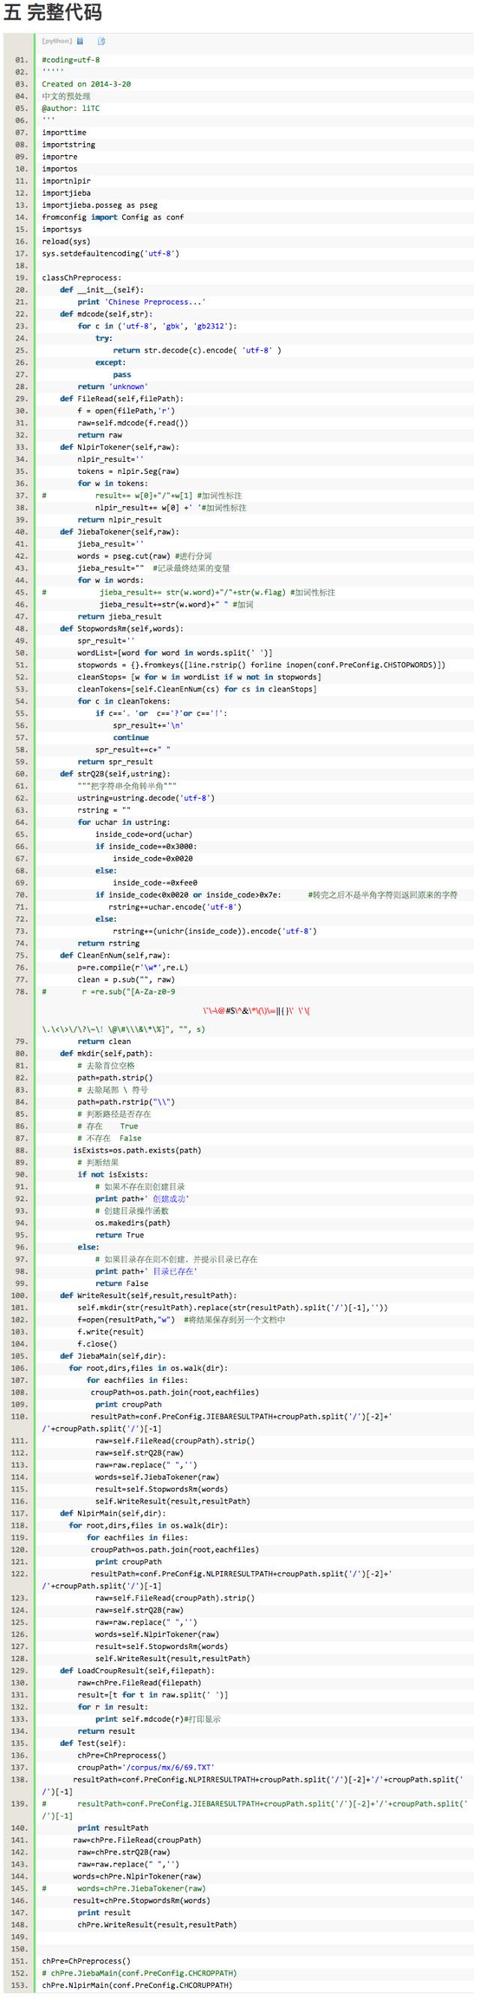Click the copy code icon
This screenshot has width=480, height=2000.
coord(101,41)
